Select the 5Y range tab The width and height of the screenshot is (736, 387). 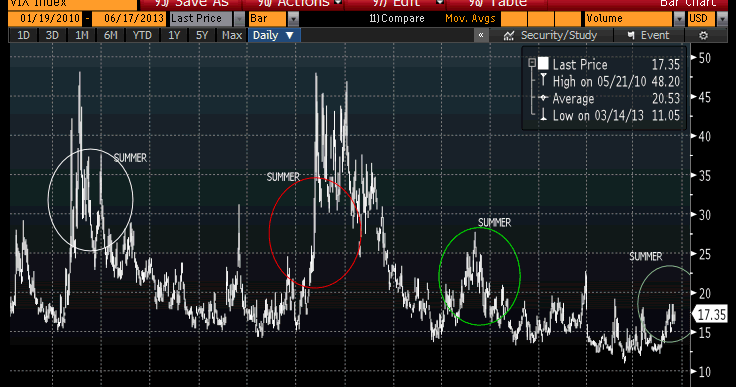coord(202,35)
